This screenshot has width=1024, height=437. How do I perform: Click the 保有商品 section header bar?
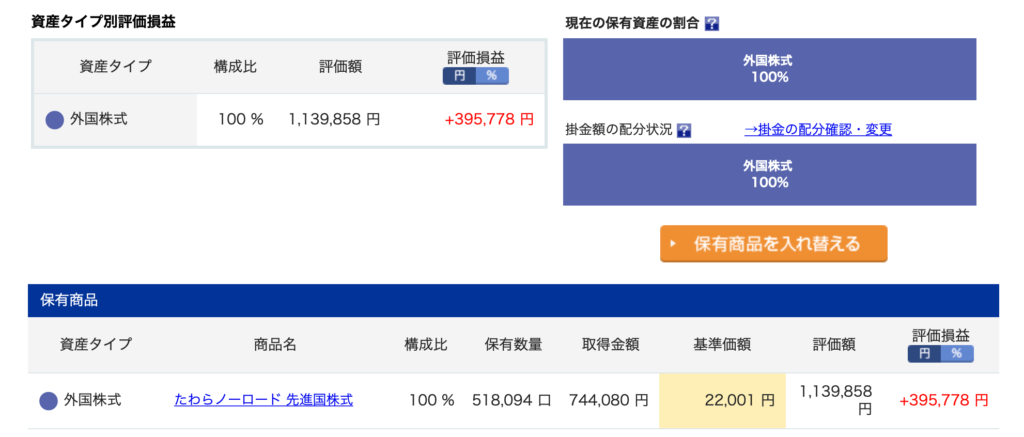pos(513,300)
